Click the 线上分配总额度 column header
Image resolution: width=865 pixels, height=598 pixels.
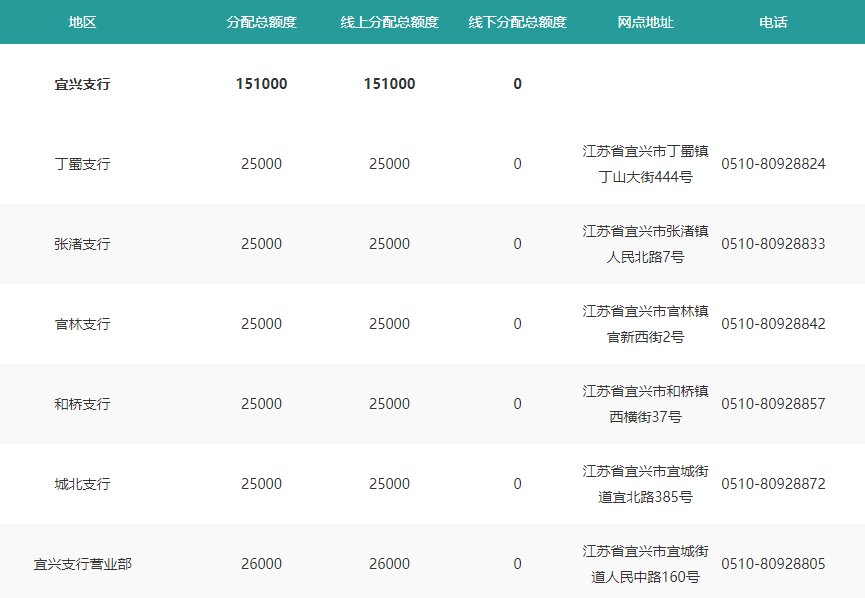[389, 22]
